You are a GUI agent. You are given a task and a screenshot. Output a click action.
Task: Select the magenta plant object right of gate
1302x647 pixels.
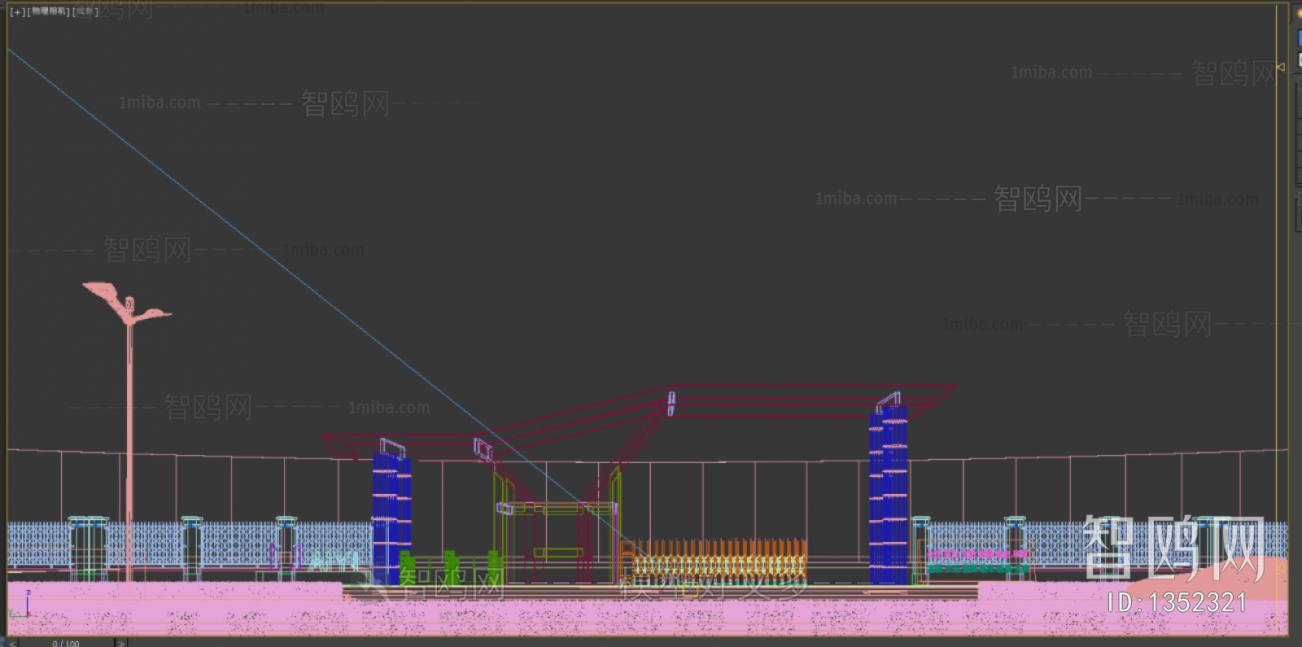(975, 553)
